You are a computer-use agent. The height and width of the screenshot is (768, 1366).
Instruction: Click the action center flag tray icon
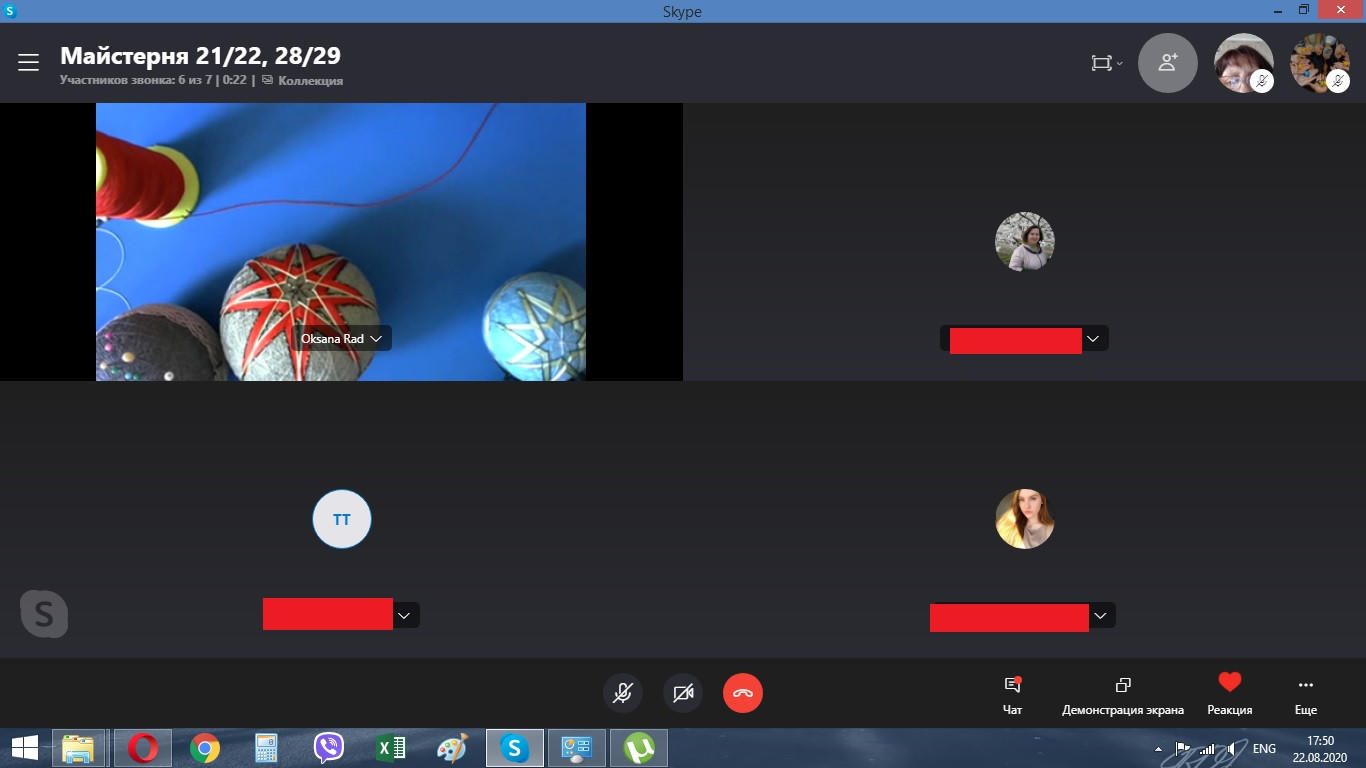point(1181,748)
